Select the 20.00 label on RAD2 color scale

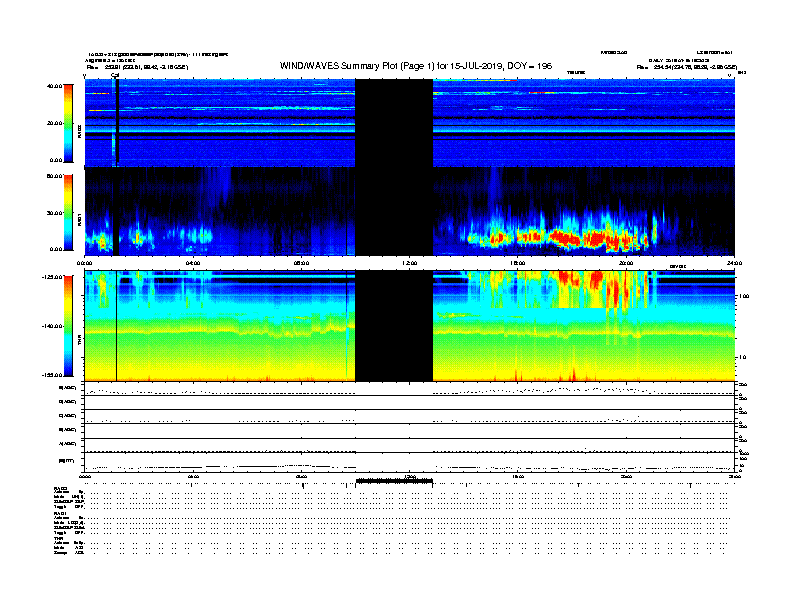pyautogui.click(x=54, y=123)
